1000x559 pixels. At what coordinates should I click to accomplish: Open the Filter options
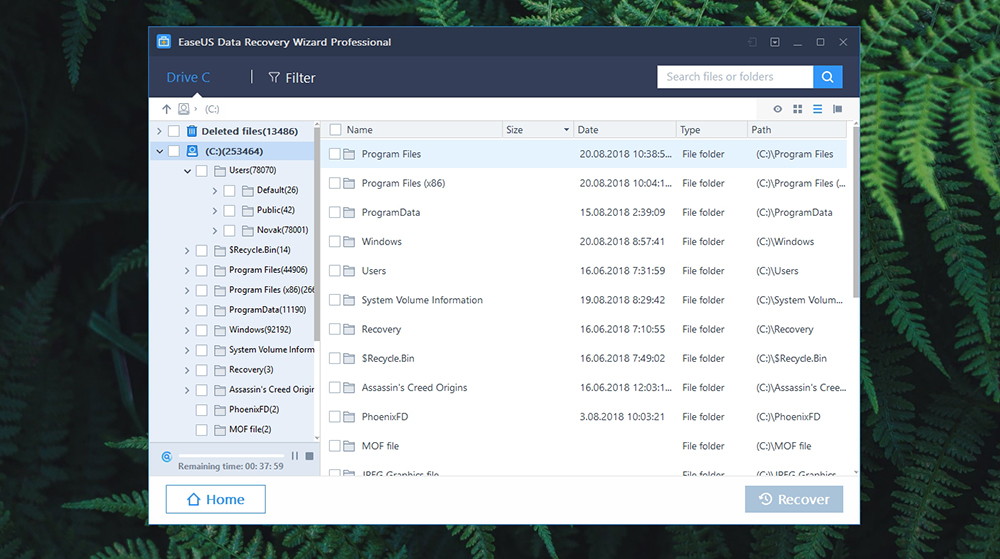pos(292,78)
